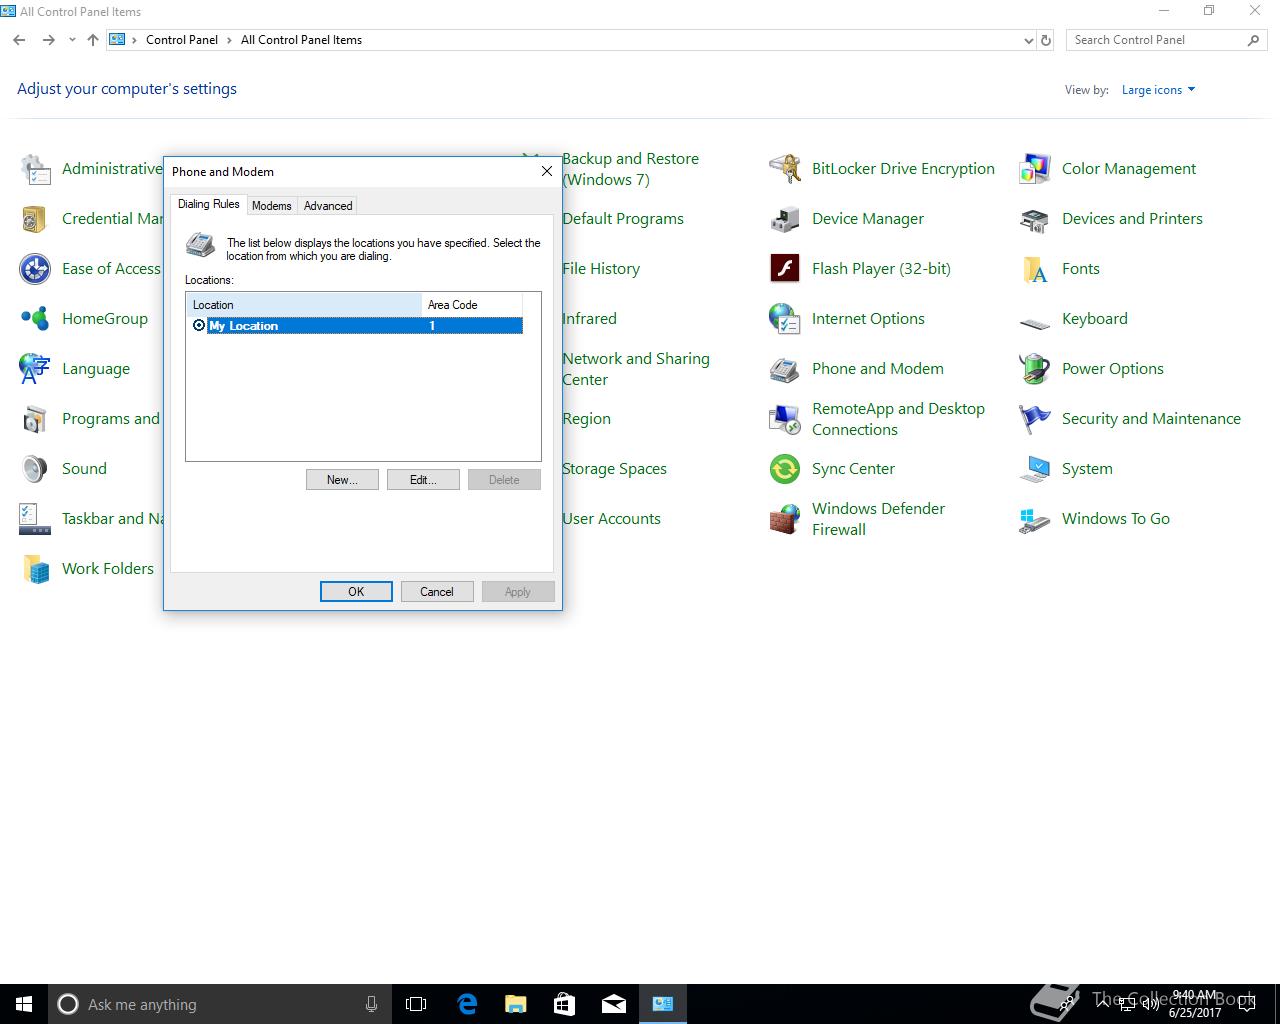Viewport: 1280px width, 1024px height.
Task: Open Backup and Restore (Windows 7) link
Action: point(630,169)
